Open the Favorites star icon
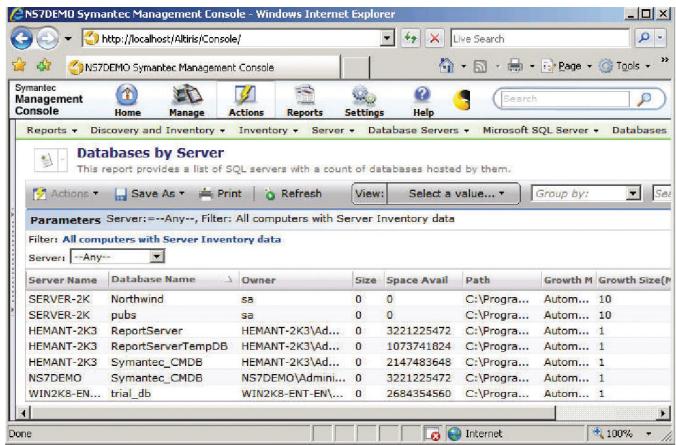The width and height of the screenshot is (676, 445). (19, 66)
